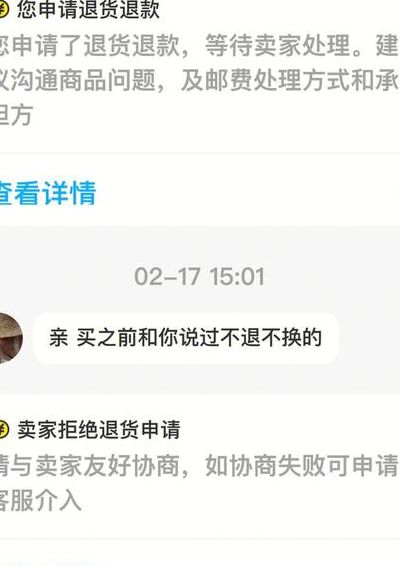Select the 卖家拒绝退货申请 heading

(99, 430)
